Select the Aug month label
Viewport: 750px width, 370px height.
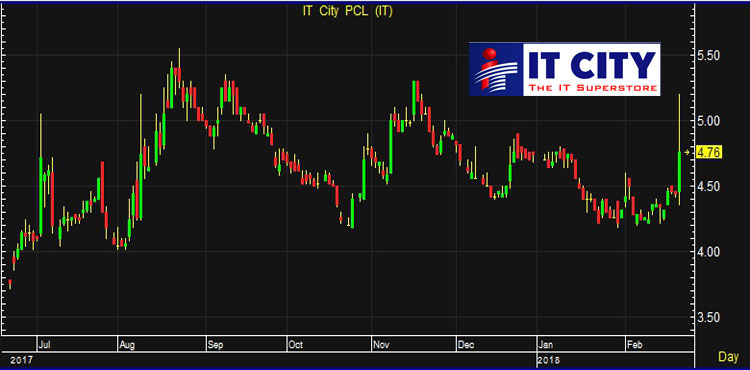point(126,344)
